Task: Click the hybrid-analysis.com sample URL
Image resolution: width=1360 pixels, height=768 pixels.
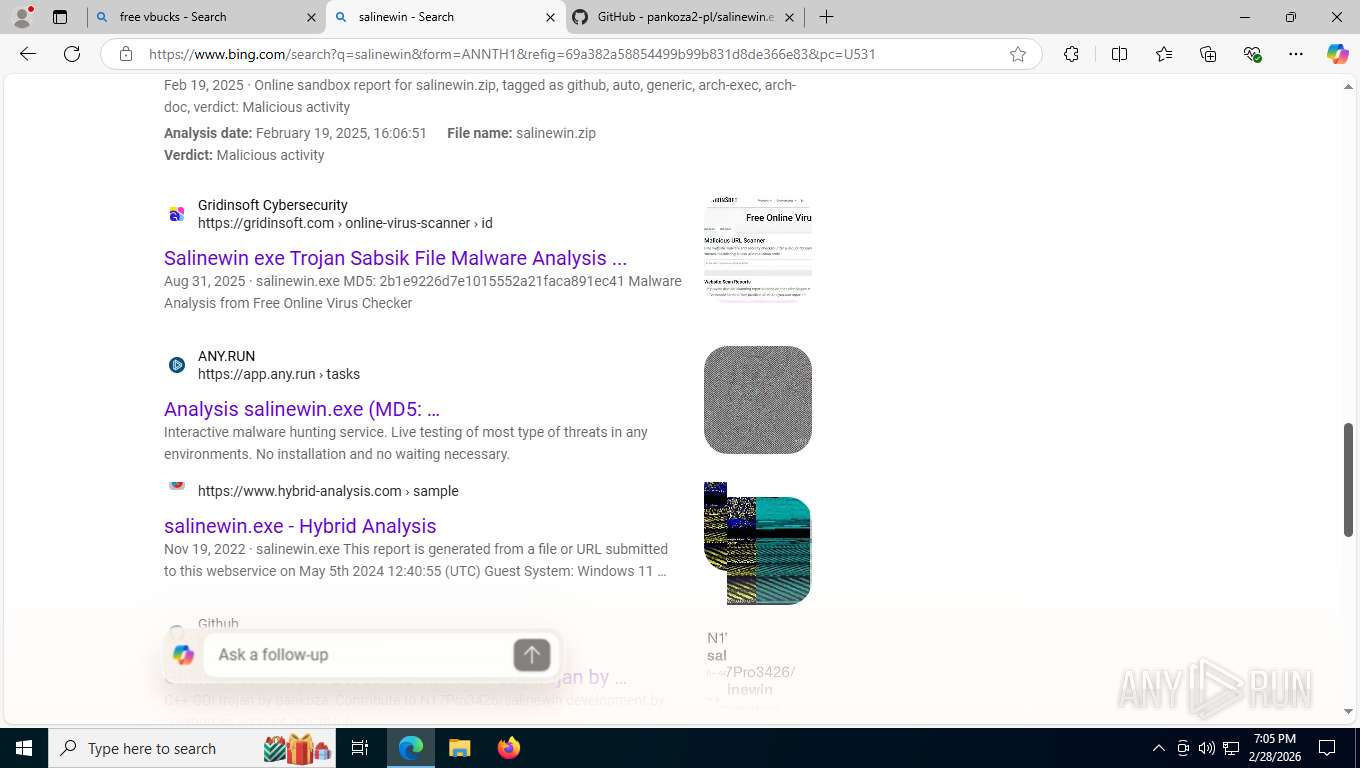Action: [328, 491]
